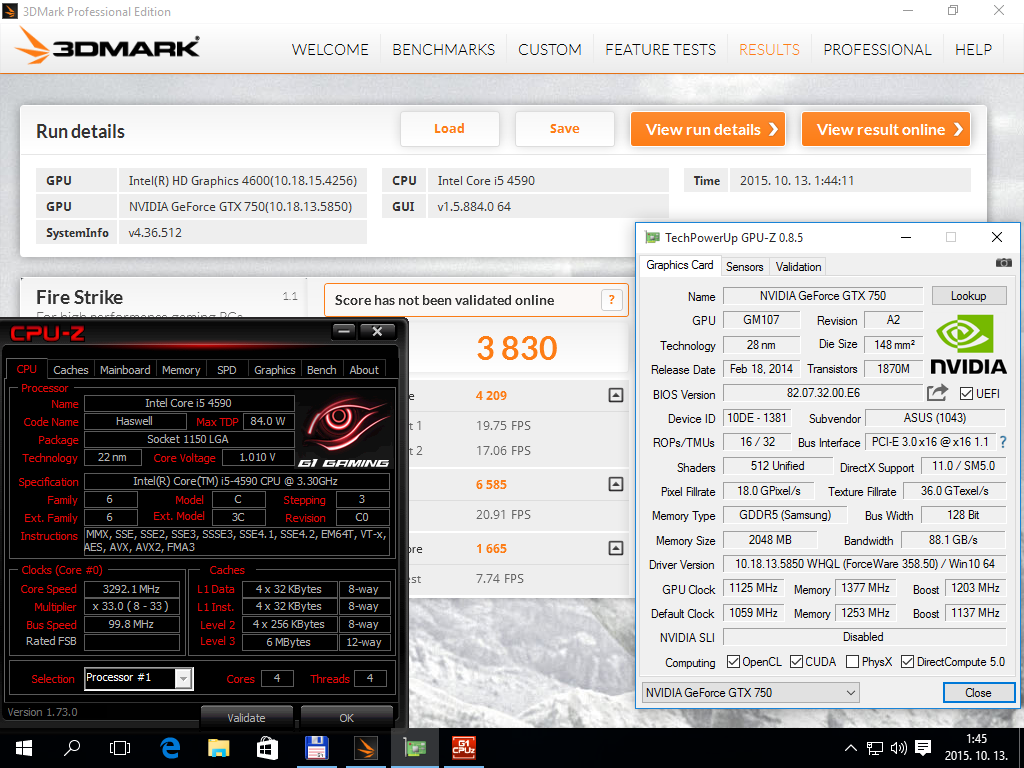Screen dimensions: 1024x768
Task: Collapse the 1 665 combined score section
Action: (x=616, y=548)
